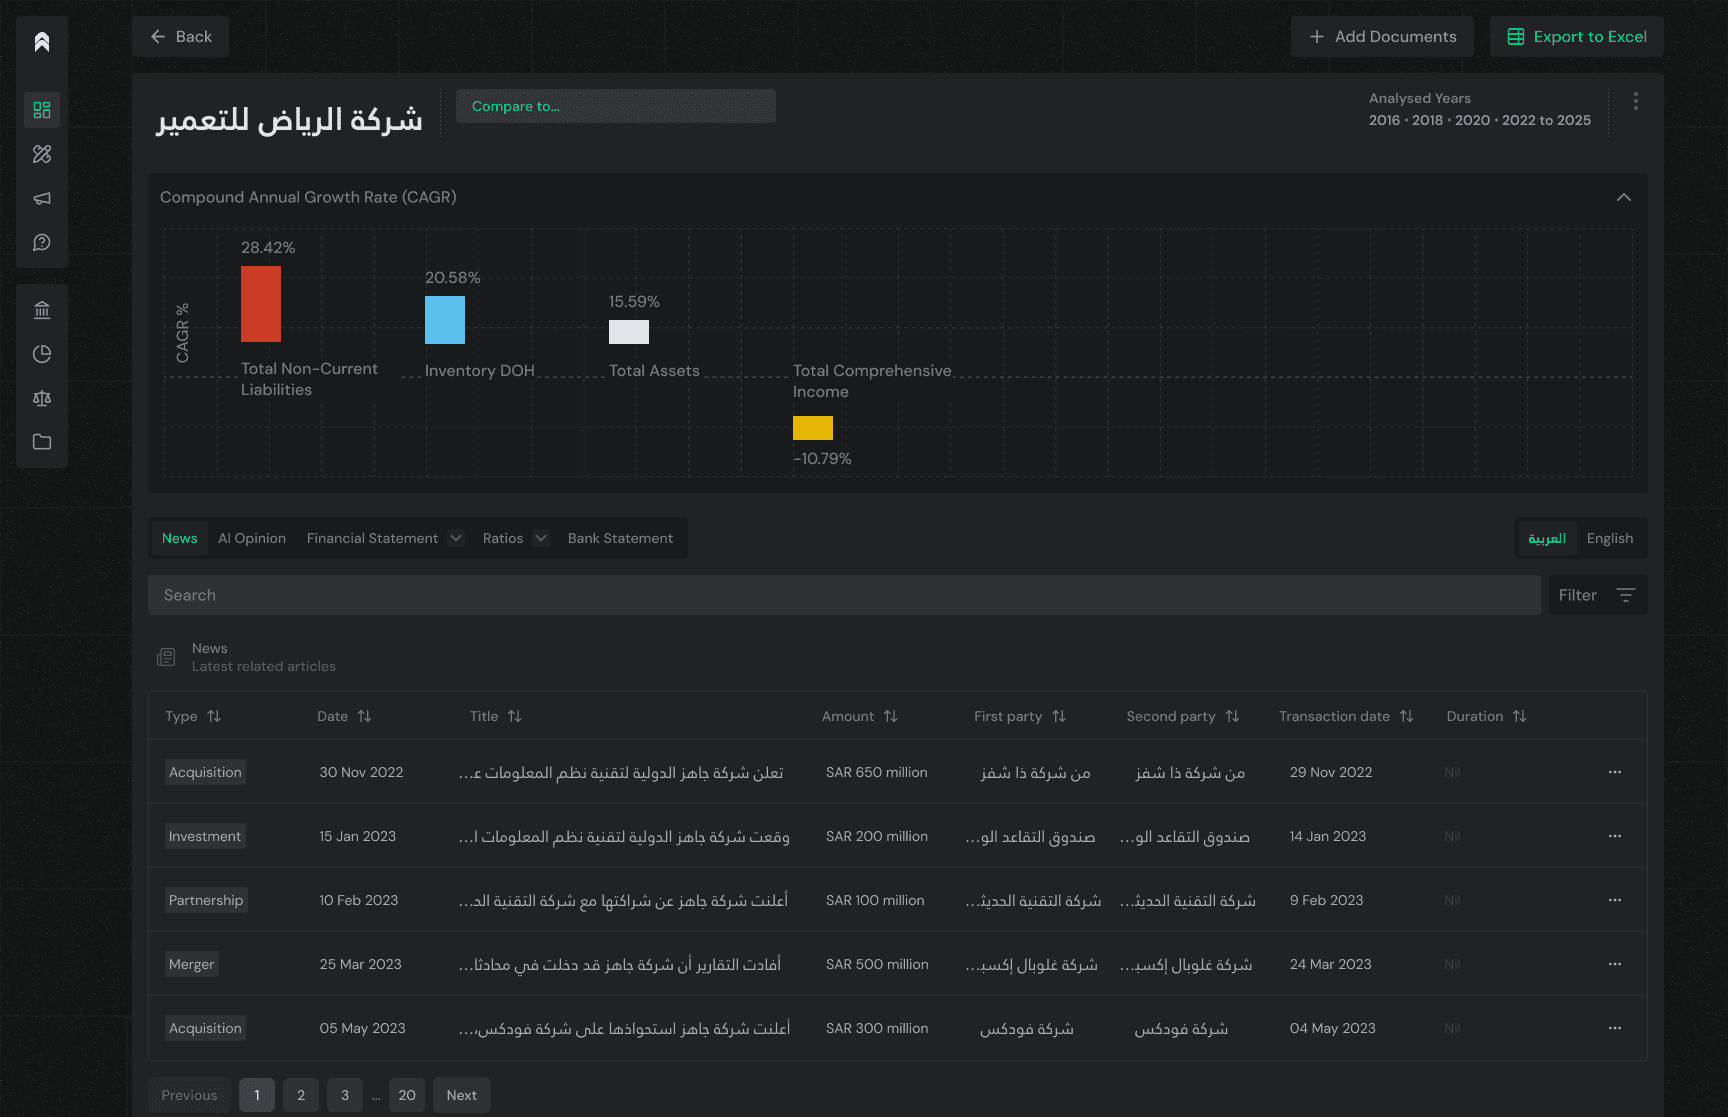Toggle Amount column sorting order
Image resolution: width=1728 pixels, height=1117 pixels.
(x=891, y=716)
